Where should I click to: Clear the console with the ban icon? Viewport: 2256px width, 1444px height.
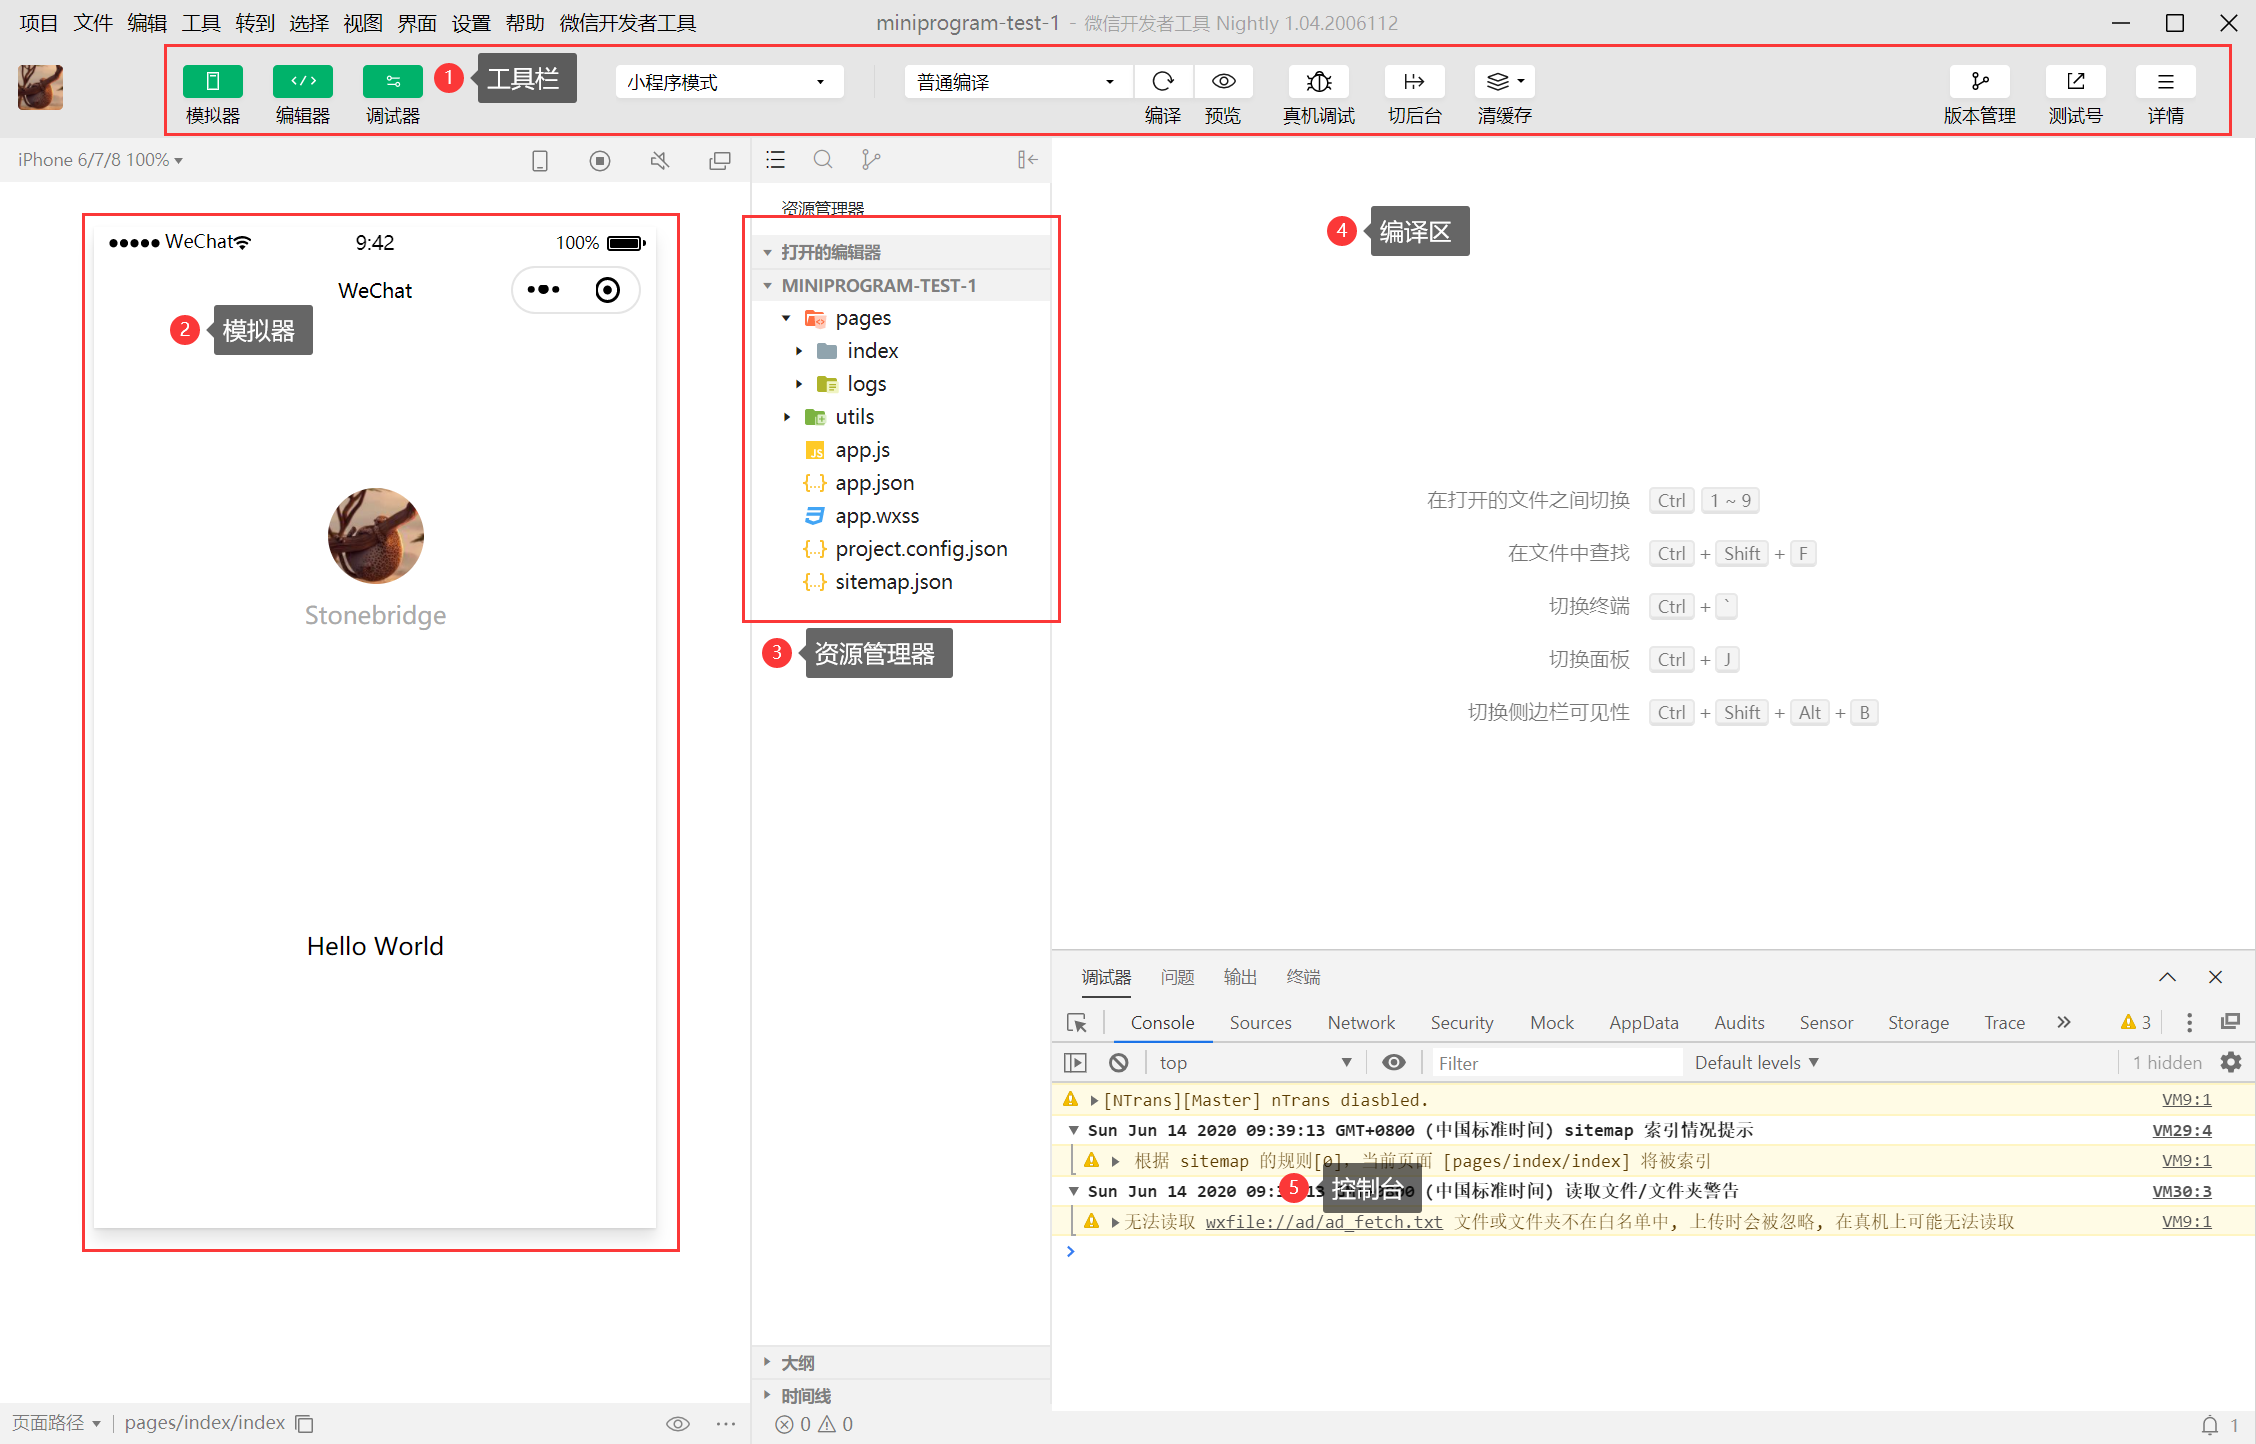[x=1119, y=1062]
